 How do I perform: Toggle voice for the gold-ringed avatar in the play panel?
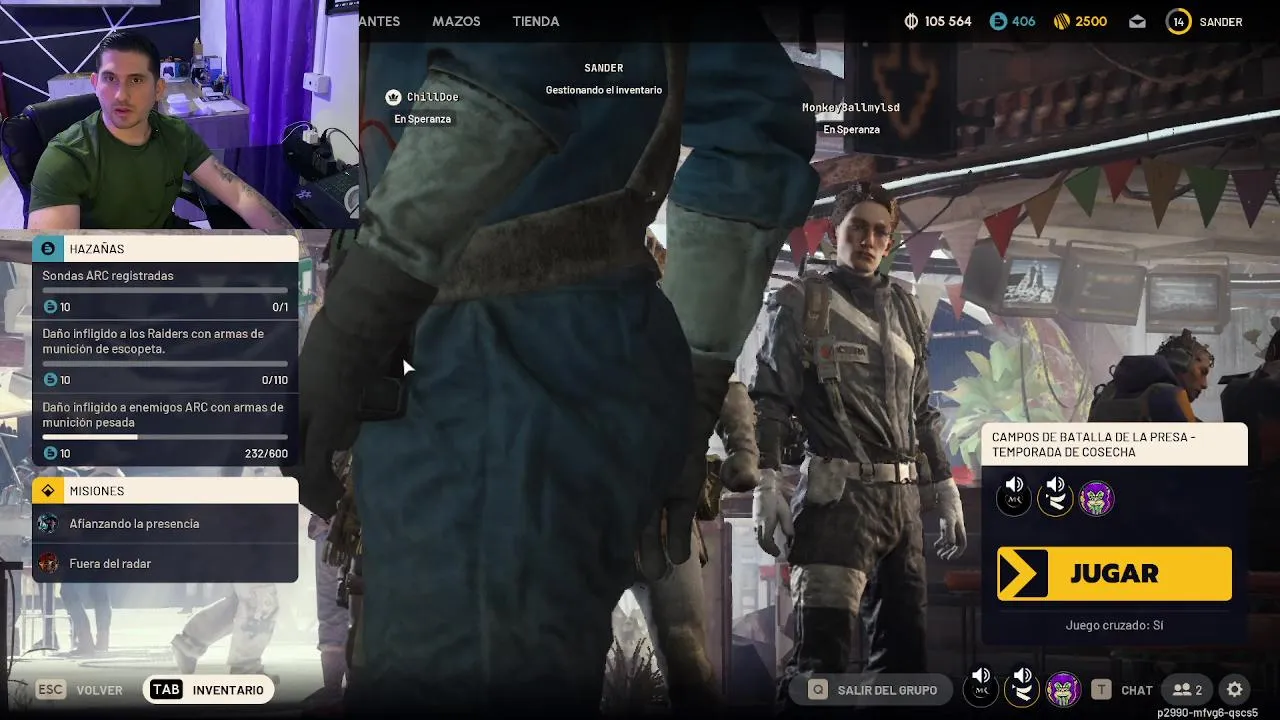(x=1055, y=497)
